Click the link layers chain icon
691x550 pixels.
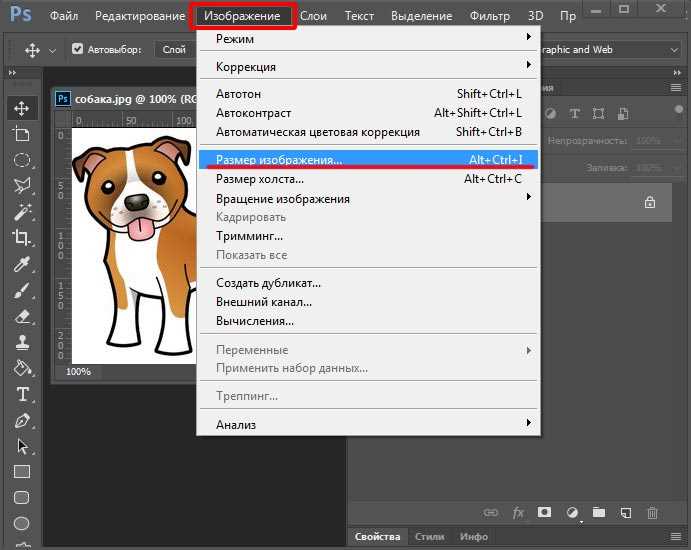[490, 513]
